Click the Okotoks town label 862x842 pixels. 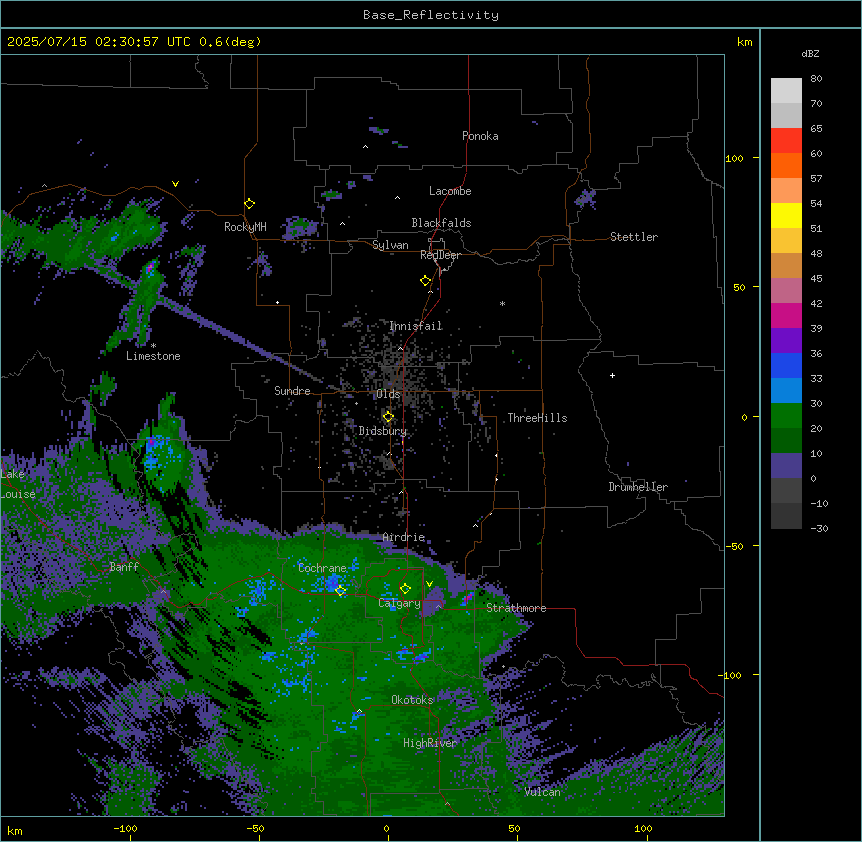pyautogui.click(x=412, y=700)
